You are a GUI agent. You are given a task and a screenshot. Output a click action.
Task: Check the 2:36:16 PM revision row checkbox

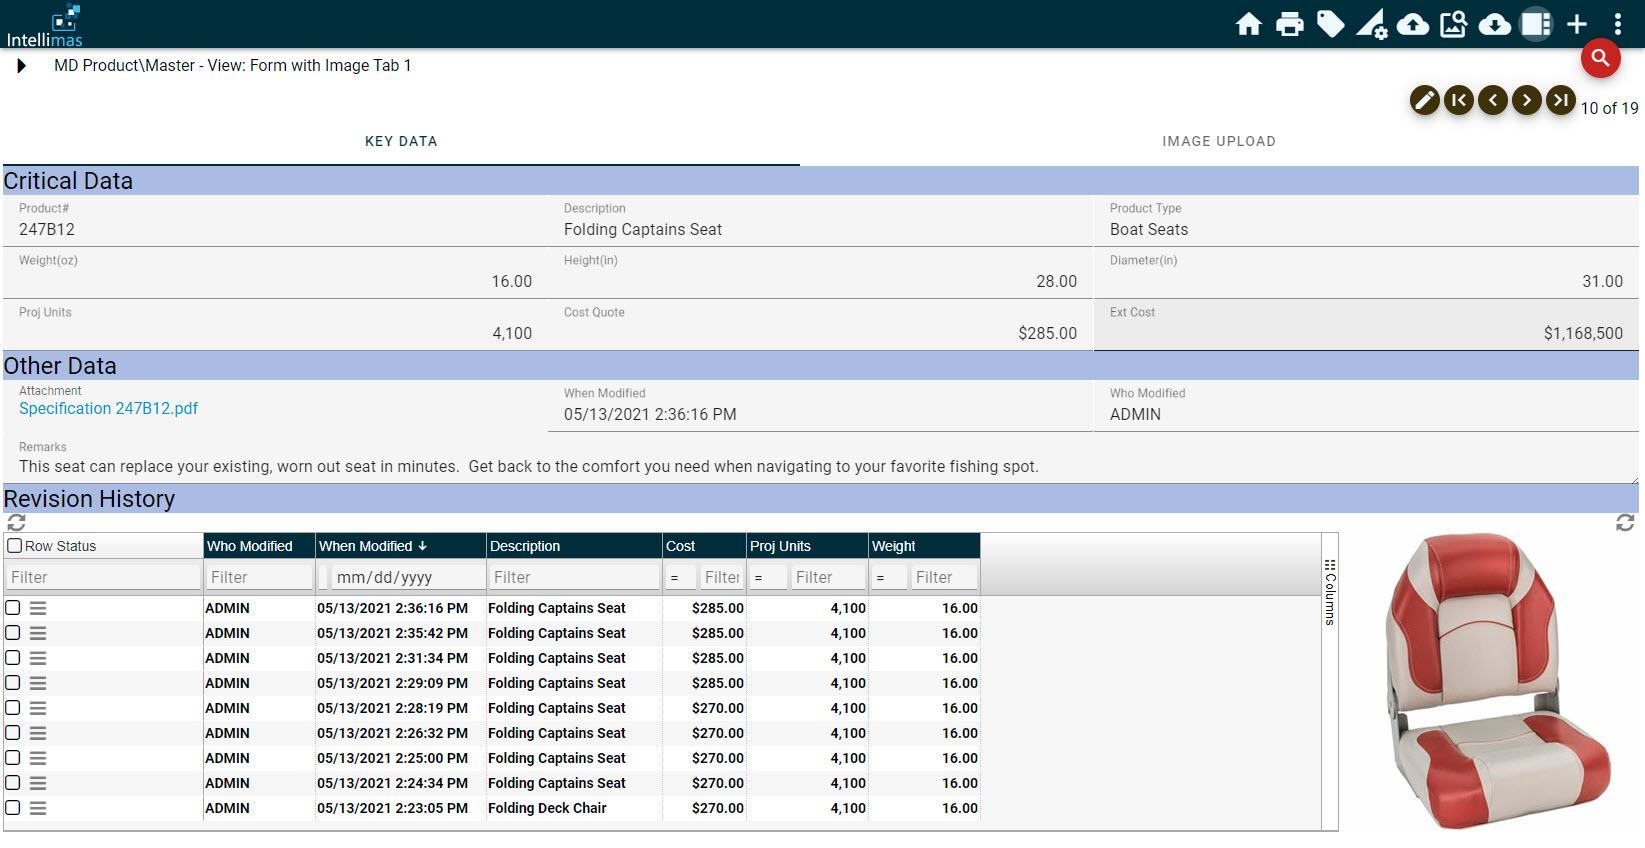(x=13, y=608)
